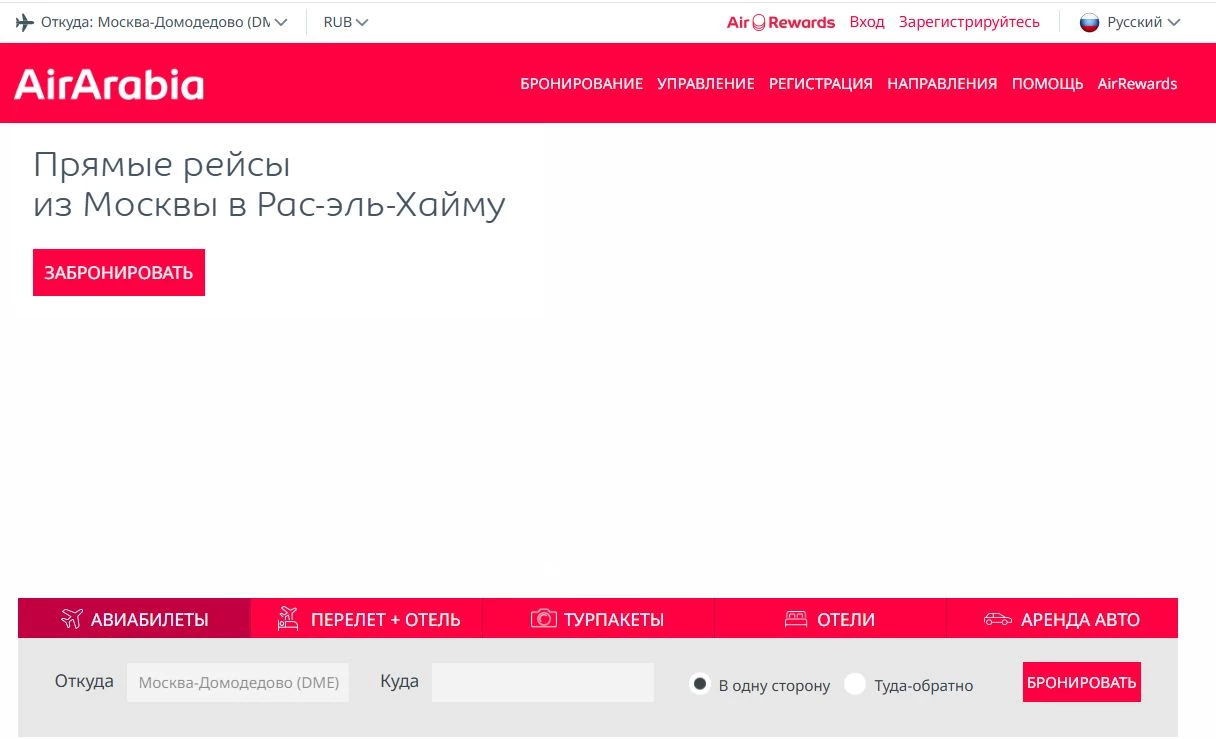Click the AirArabia logo
Screen dimensions: 1216x739
point(109,84)
